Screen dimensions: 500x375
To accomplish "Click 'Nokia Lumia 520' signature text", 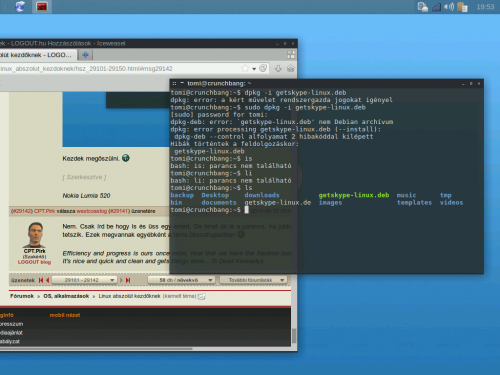I will [86, 195].
